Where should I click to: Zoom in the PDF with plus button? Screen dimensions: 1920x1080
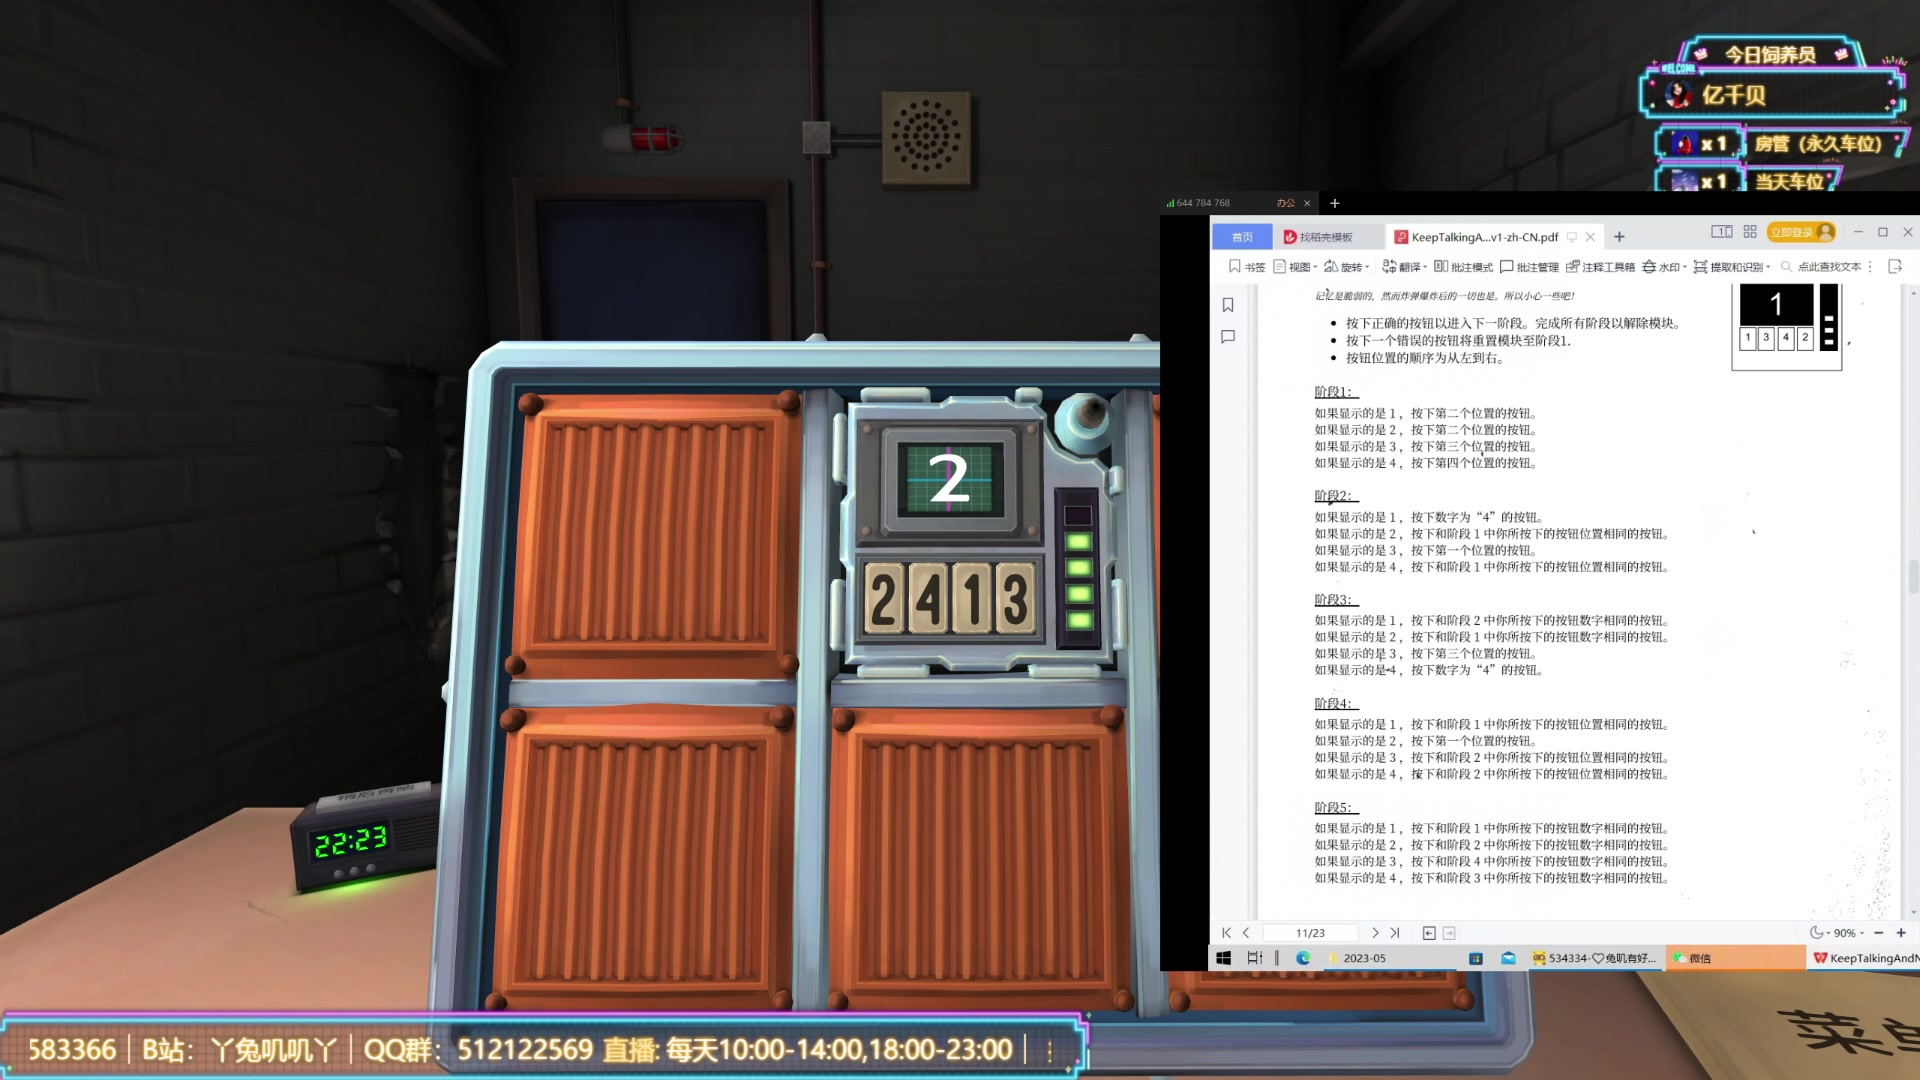point(1901,933)
